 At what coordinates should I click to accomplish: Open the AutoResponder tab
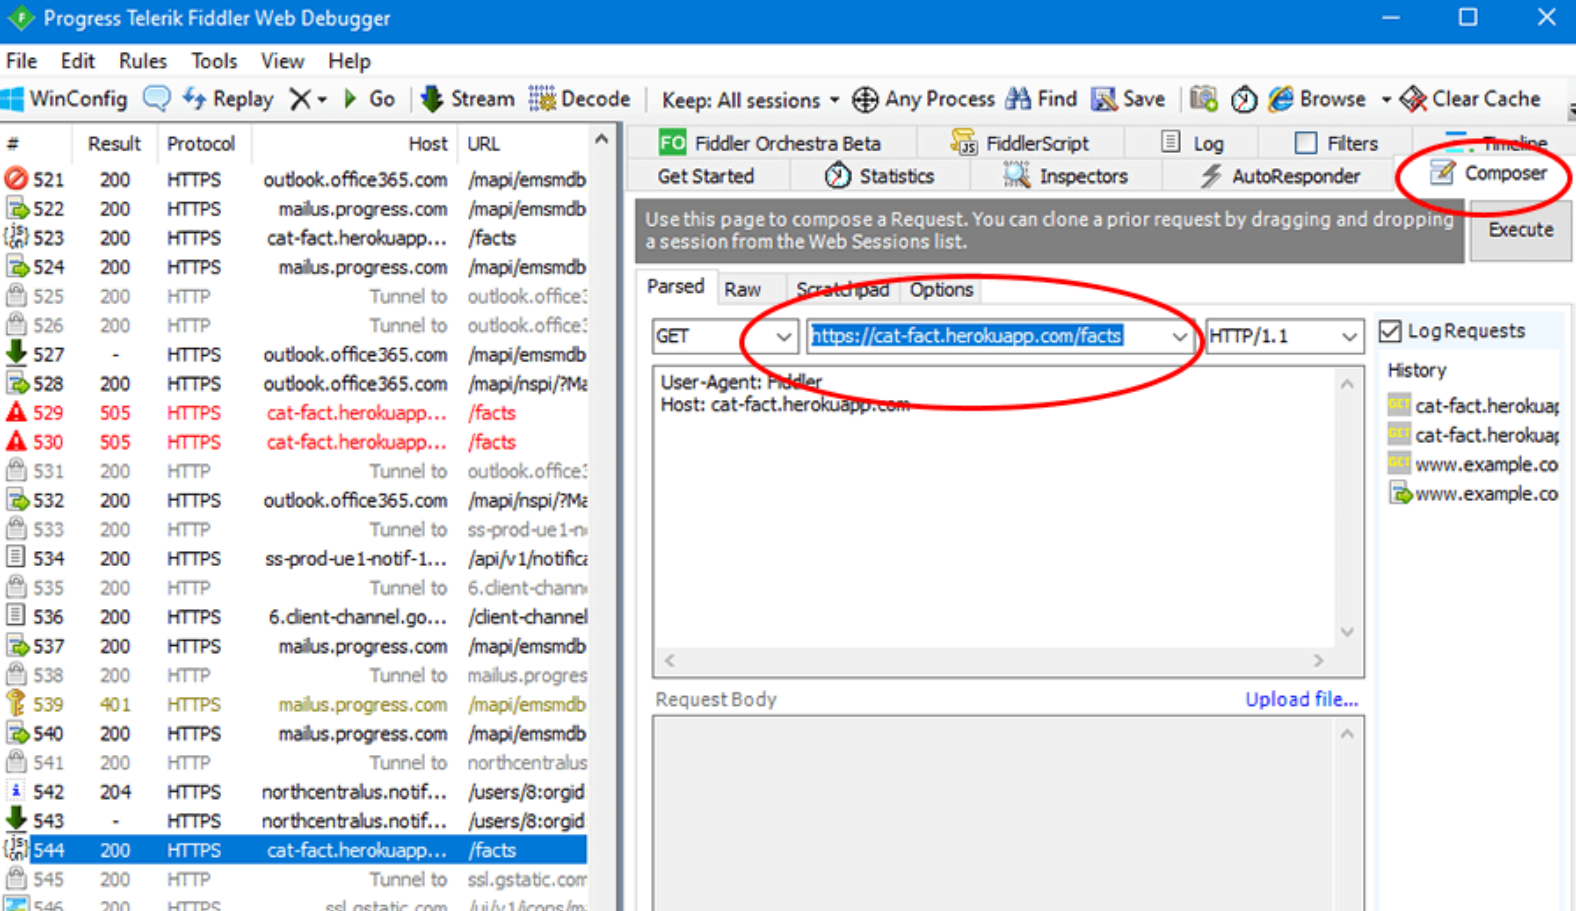coord(1280,176)
